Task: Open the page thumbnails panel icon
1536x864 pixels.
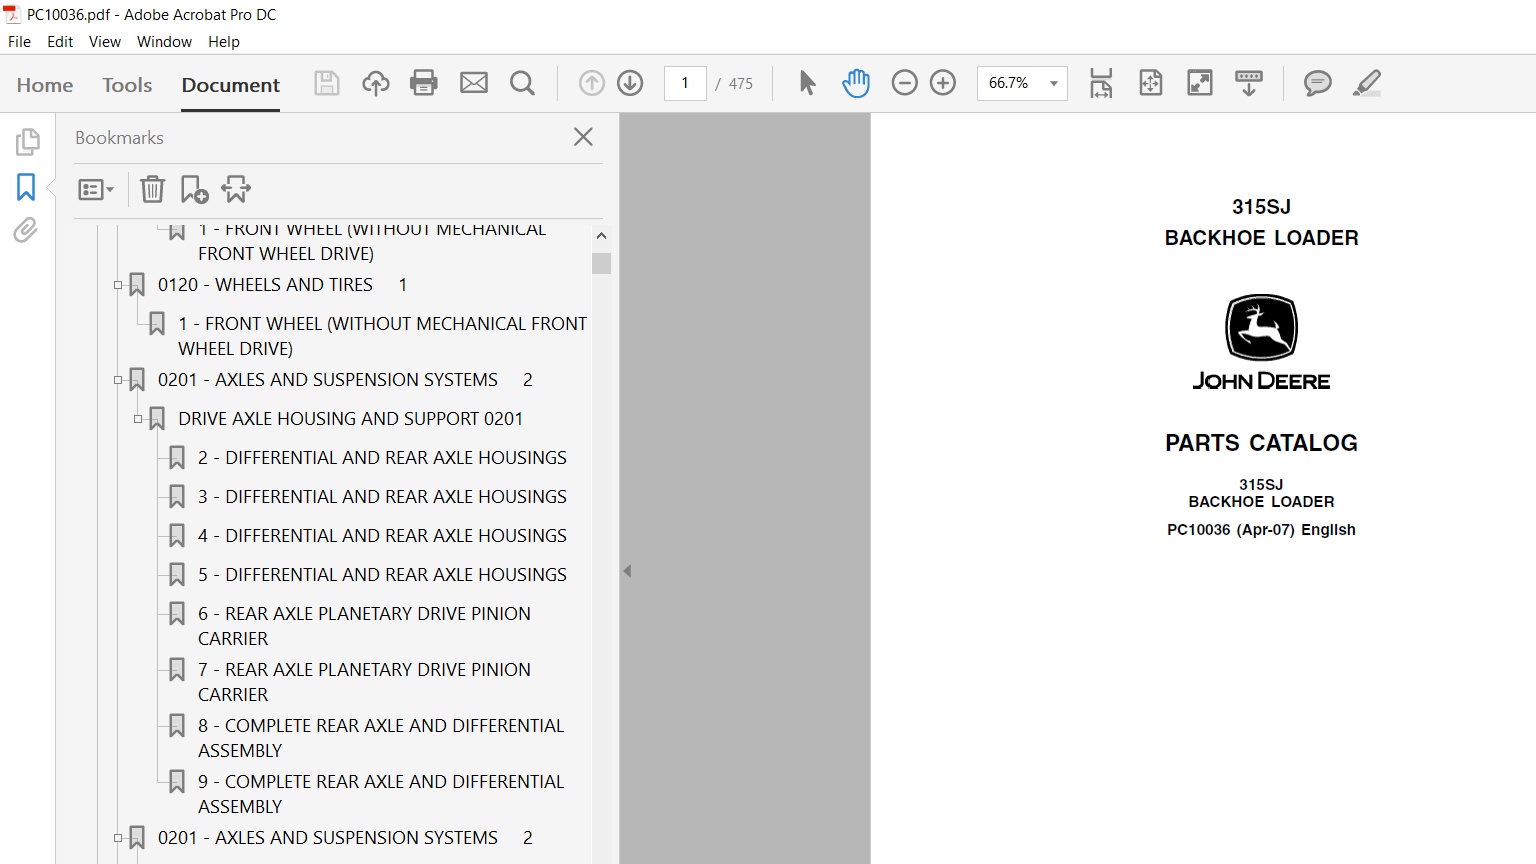Action: [x=27, y=142]
